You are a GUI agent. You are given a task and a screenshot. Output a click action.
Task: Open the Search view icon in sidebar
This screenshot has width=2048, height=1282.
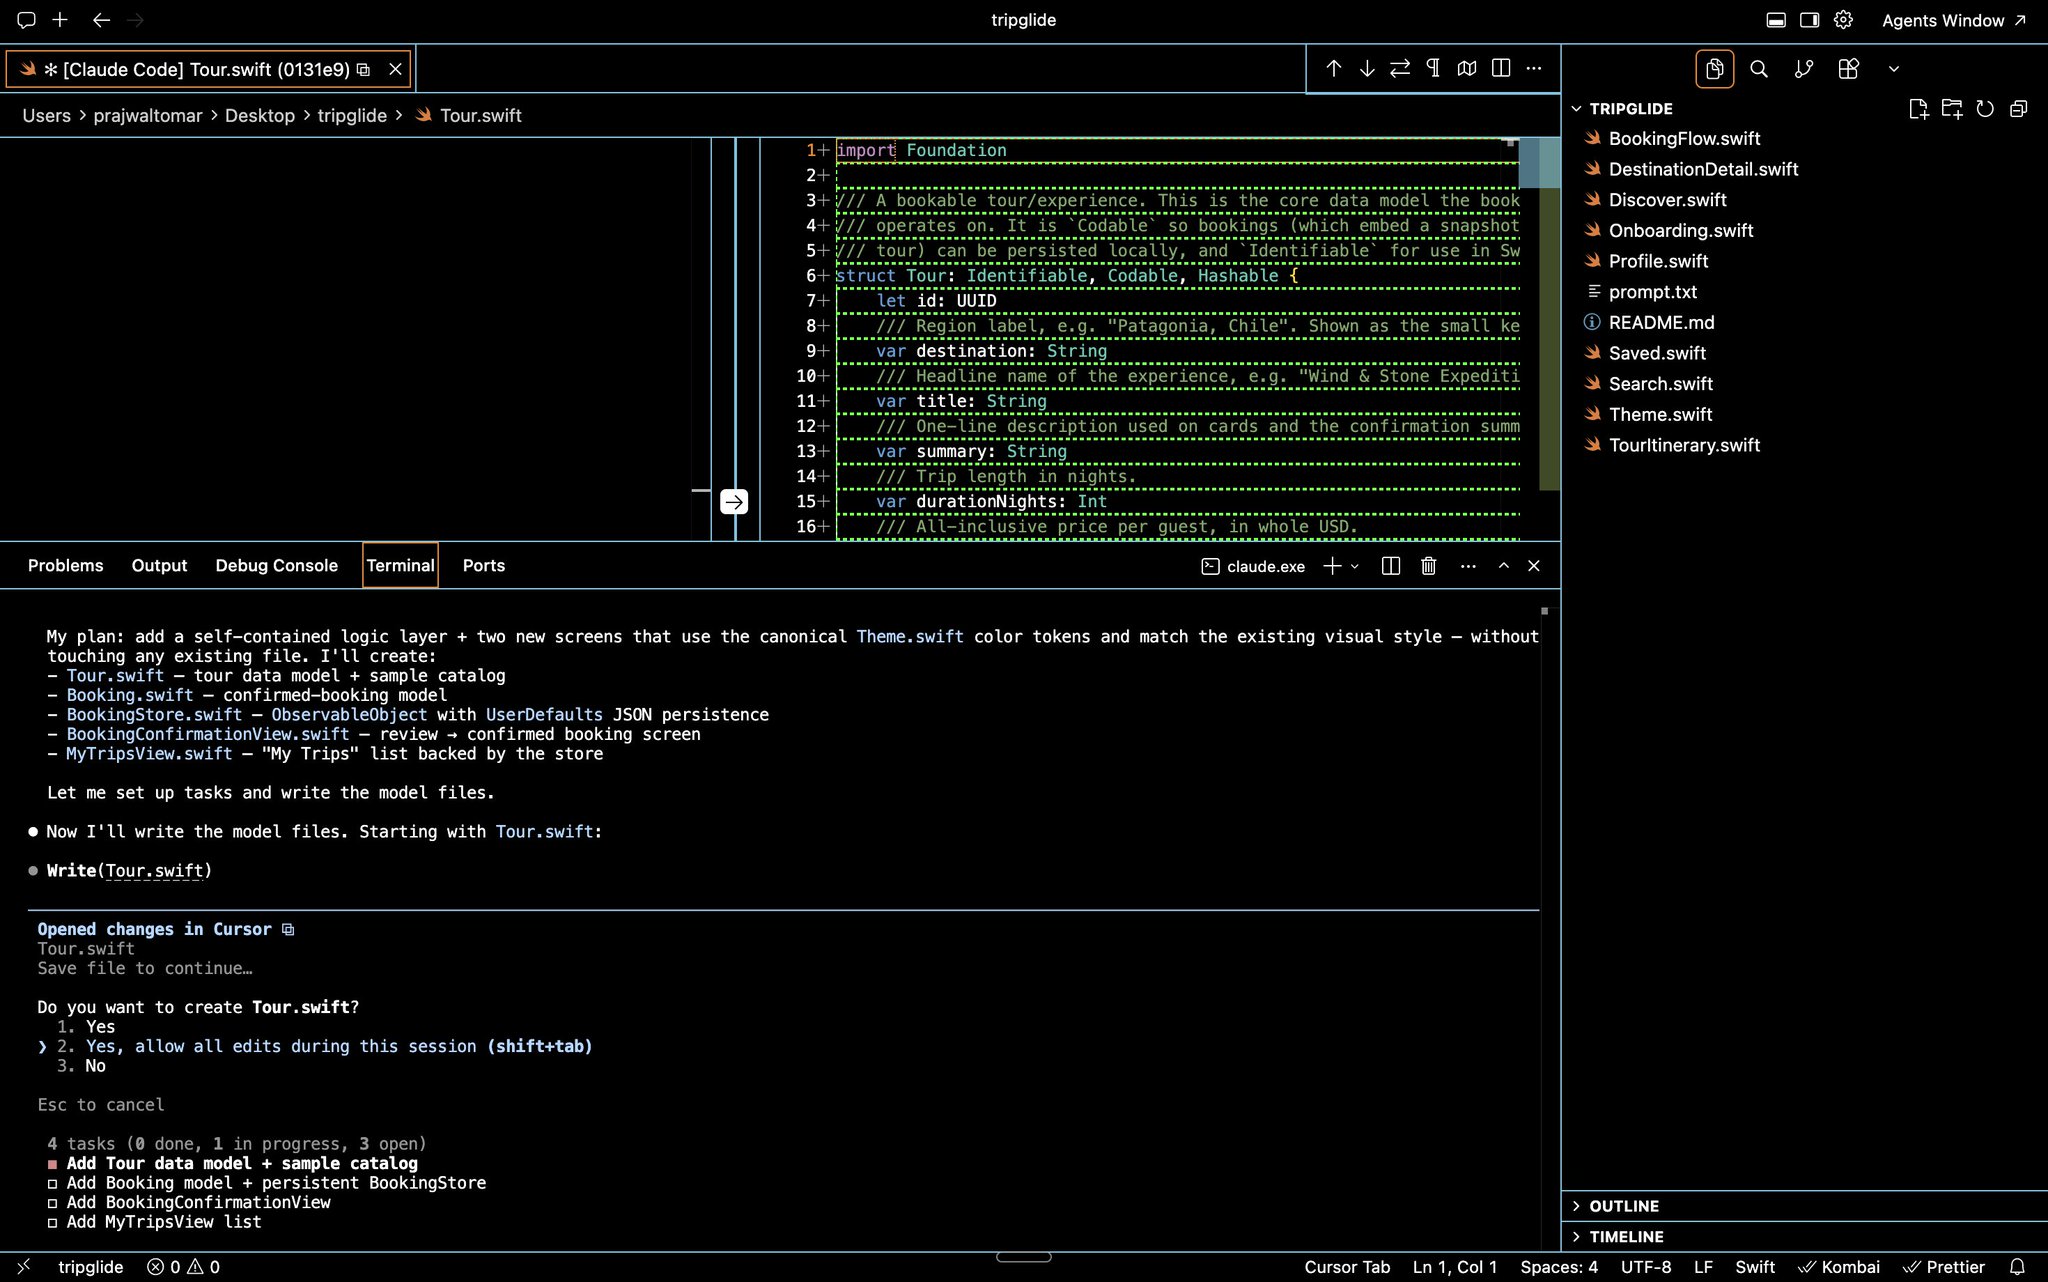coord(1759,69)
